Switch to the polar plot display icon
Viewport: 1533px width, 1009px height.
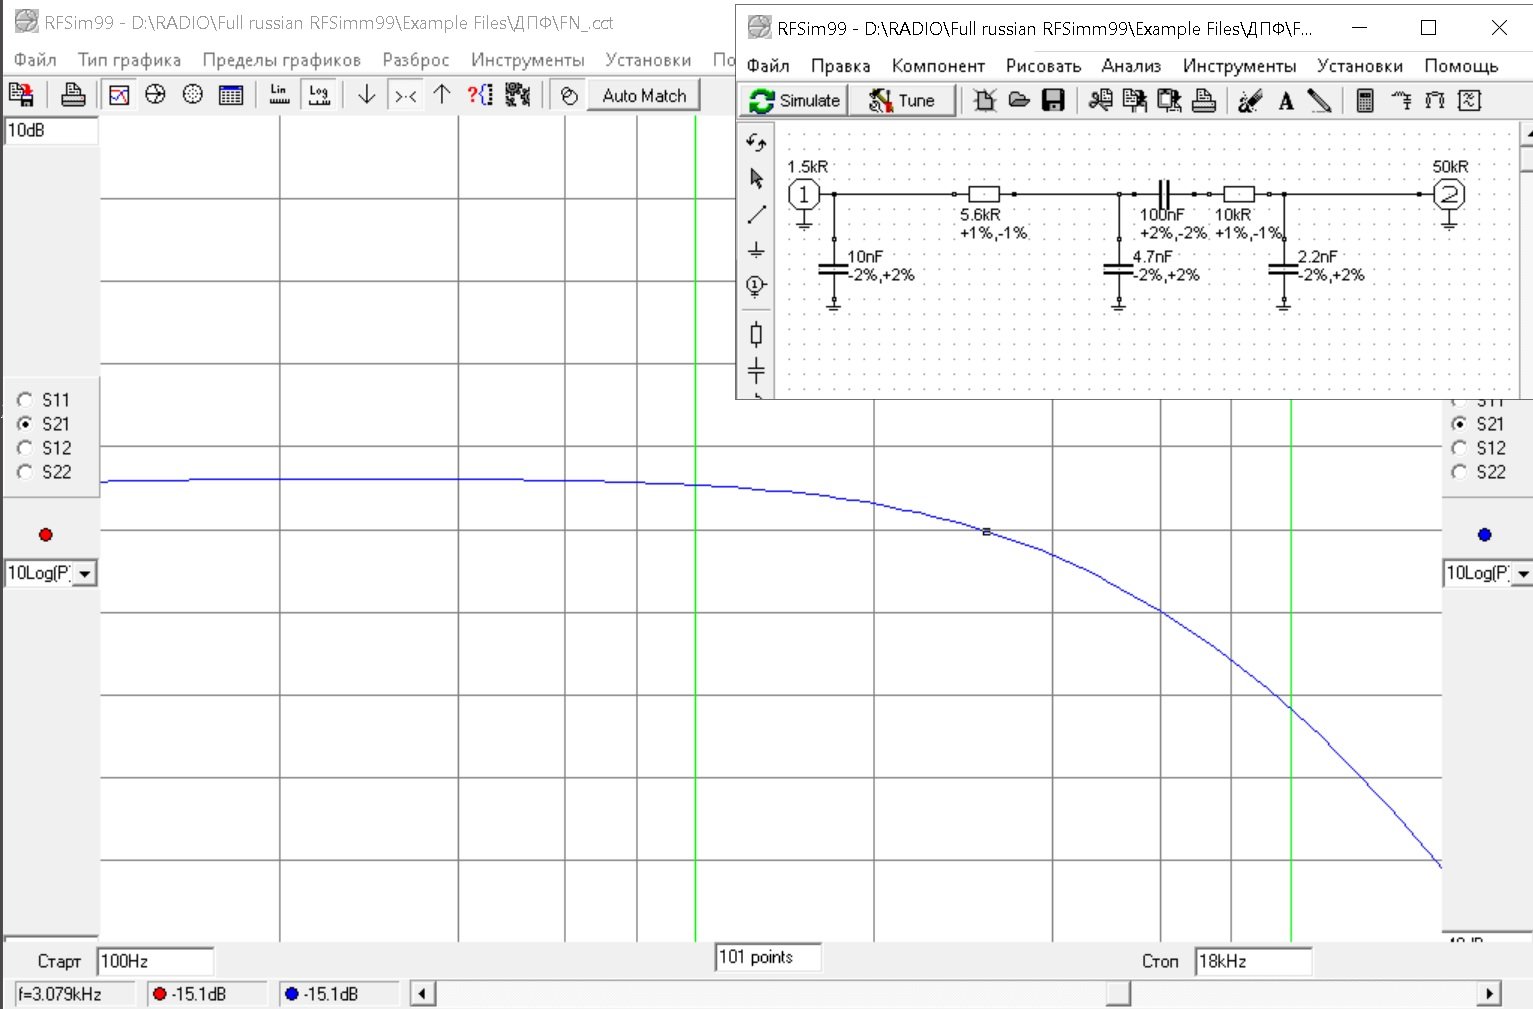193,95
